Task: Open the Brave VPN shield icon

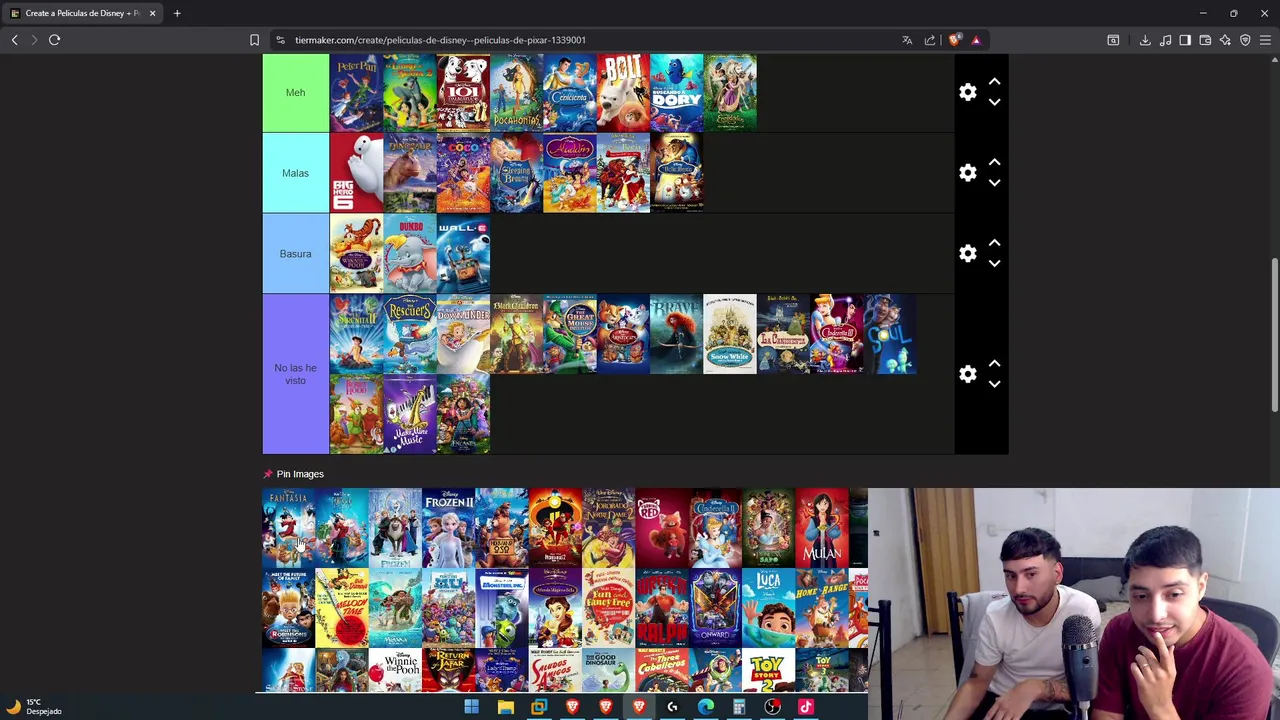Action: [1245, 40]
